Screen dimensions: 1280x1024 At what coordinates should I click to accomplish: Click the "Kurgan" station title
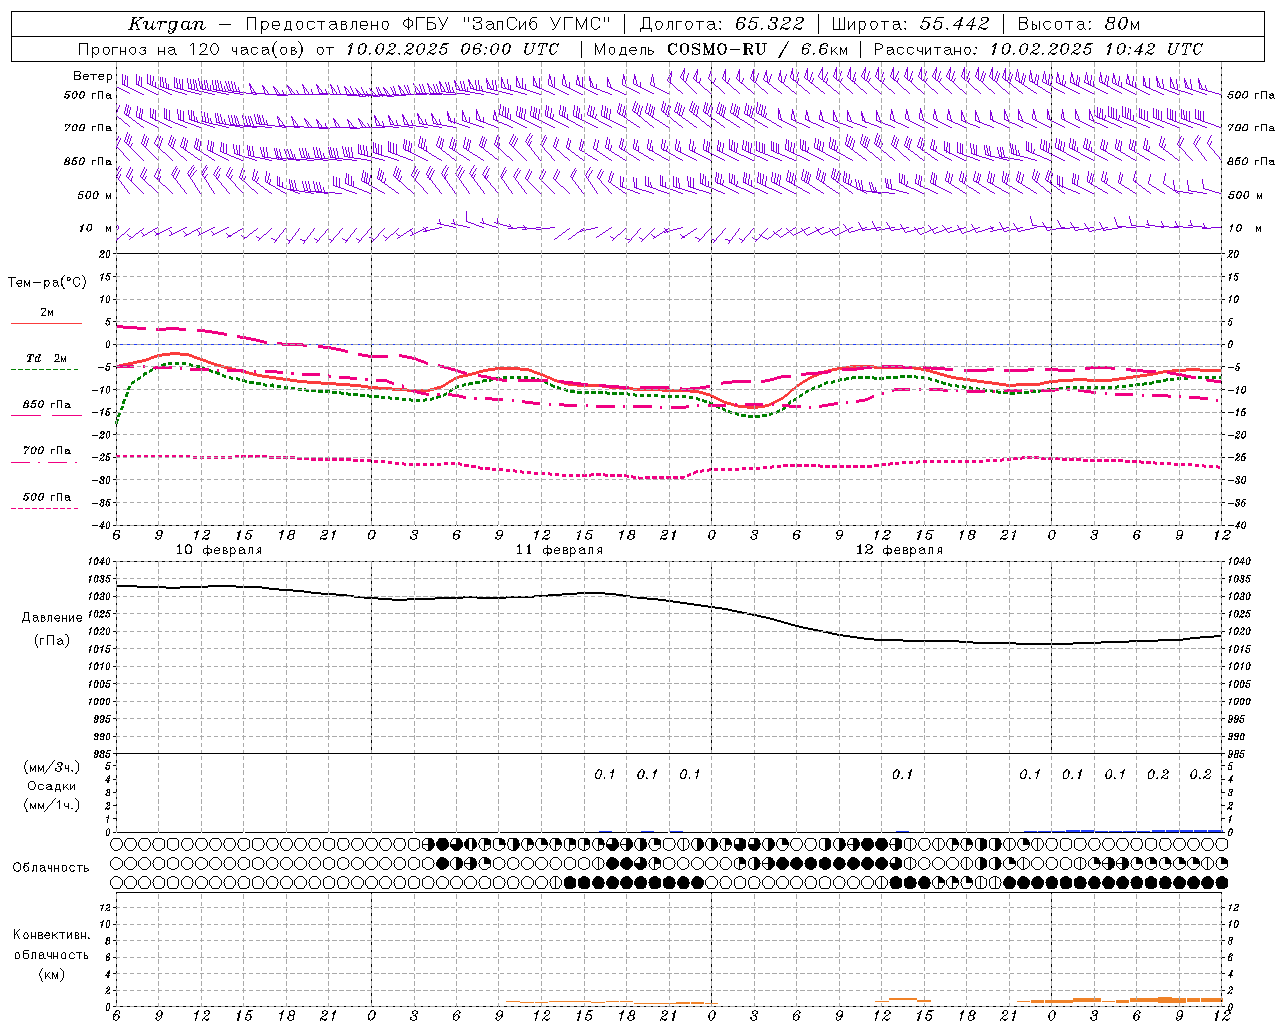click(167, 24)
